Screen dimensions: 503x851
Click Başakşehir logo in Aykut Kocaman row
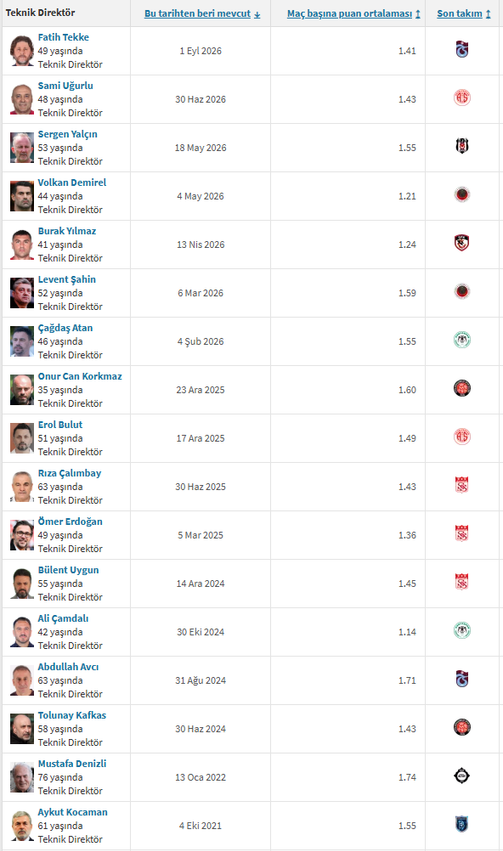pyautogui.click(x=462, y=825)
